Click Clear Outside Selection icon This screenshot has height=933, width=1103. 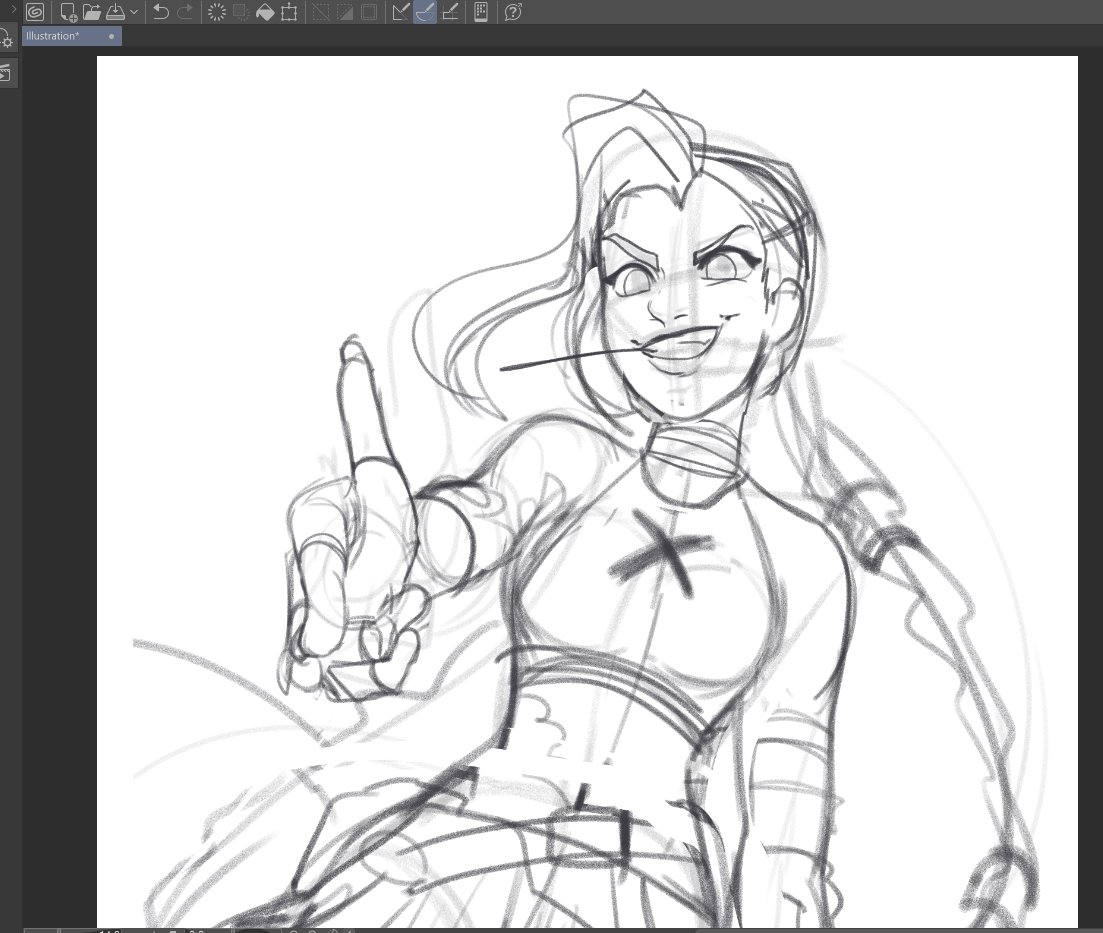coord(241,12)
